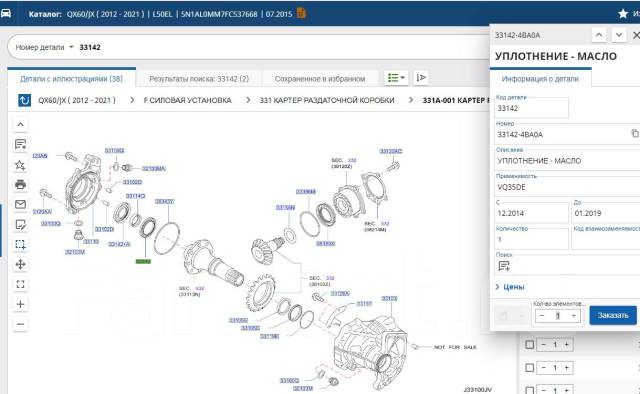Check the second parts list checkbox
The width and height of the screenshot is (640, 394).
click(x=529, y=368)
